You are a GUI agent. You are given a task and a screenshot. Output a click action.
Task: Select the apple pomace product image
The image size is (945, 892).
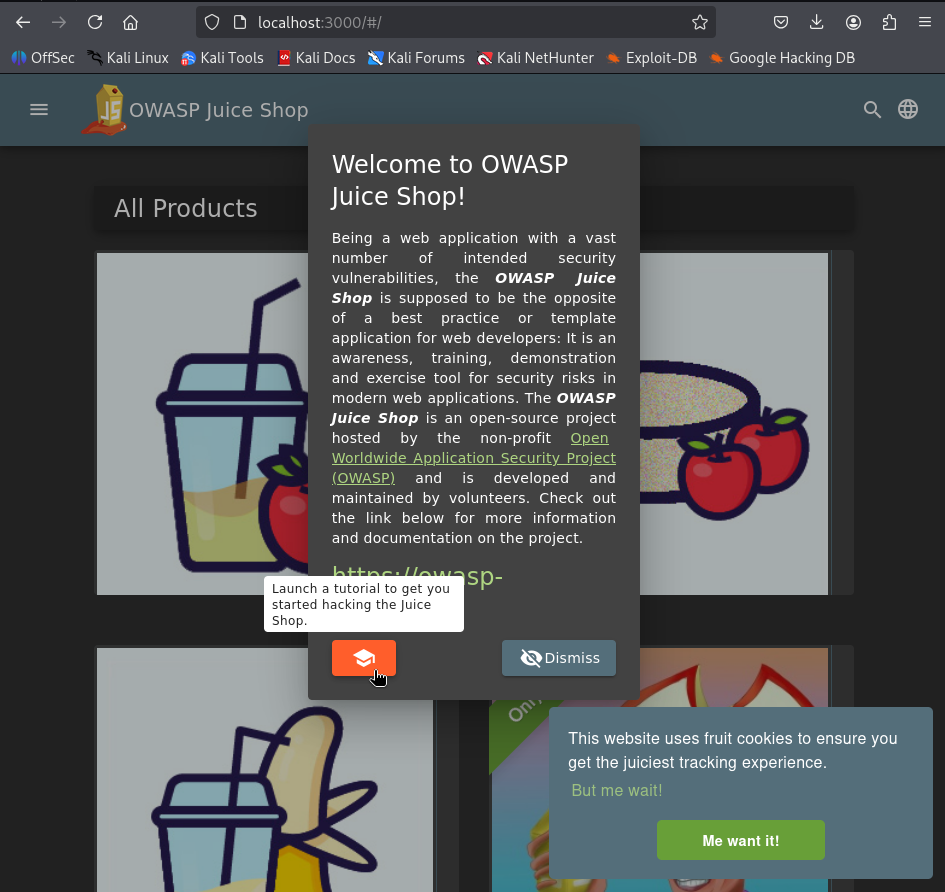(733, 424)
